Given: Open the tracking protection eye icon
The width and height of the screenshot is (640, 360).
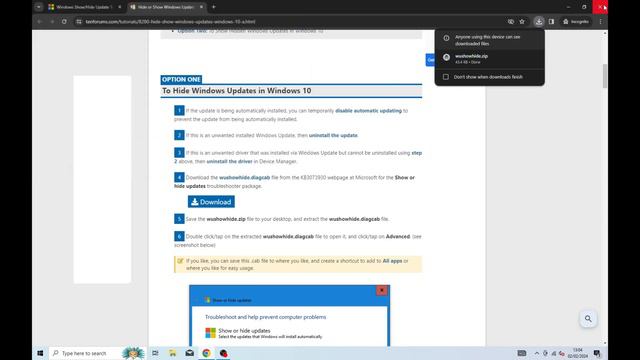Looking at the screenshot, I should coord(511,22).
